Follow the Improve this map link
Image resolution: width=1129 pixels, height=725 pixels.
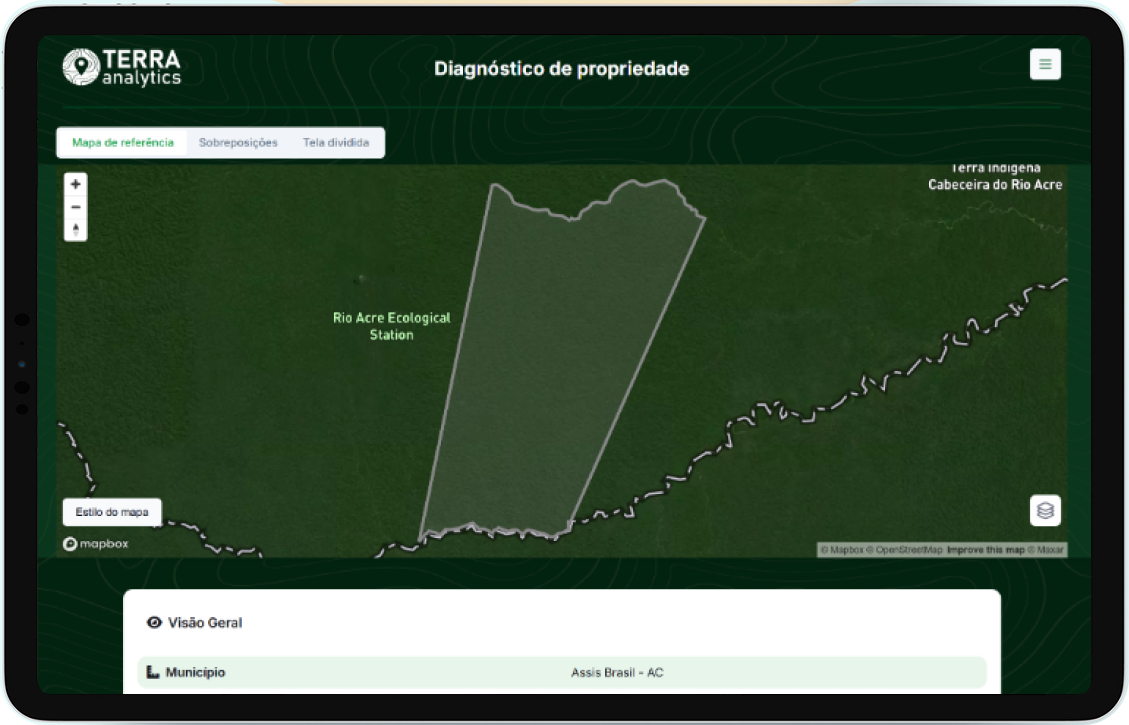[985, 550]
